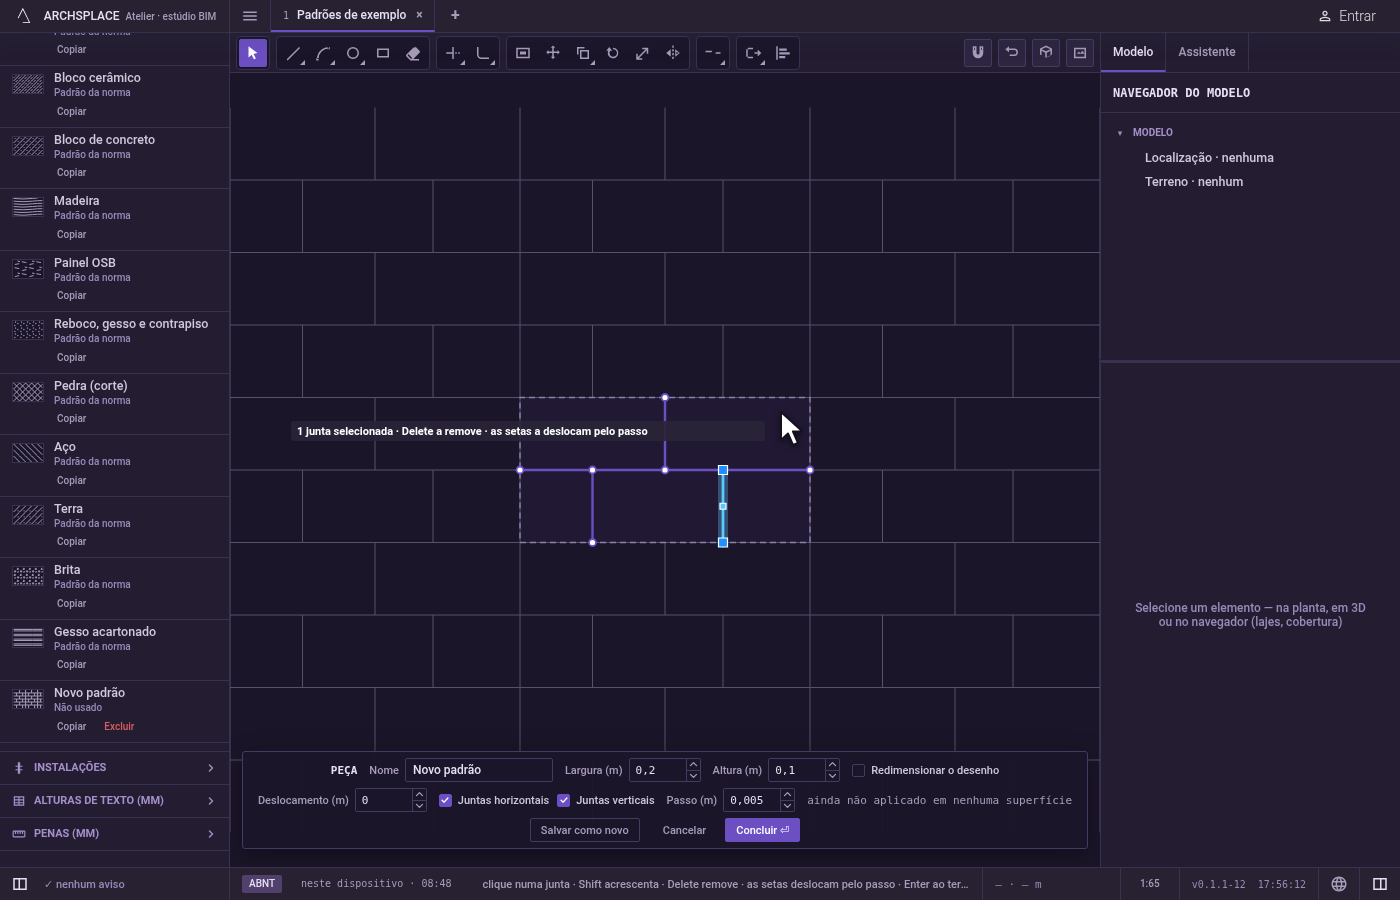The image size is (1400, 900).
Task: Toggle the left sidebar panel icon in status bar
Action: (x=19, y=884)
